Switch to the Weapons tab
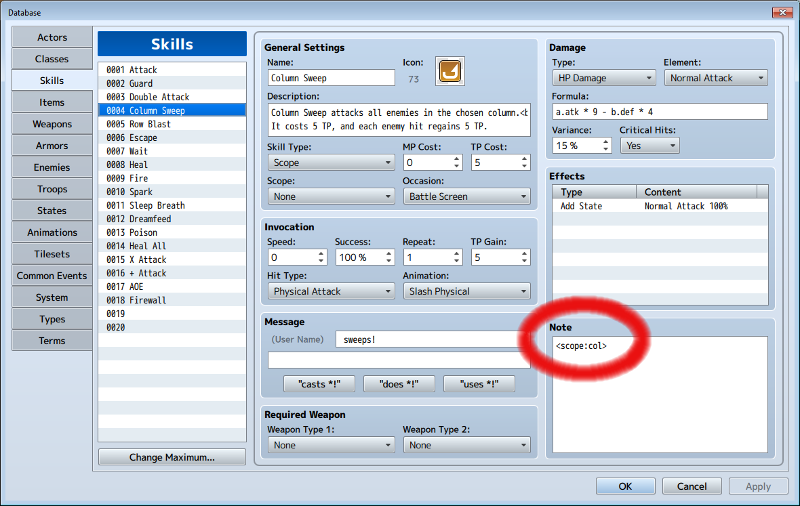This screenshot has height=506, width=800. (52, 124)
